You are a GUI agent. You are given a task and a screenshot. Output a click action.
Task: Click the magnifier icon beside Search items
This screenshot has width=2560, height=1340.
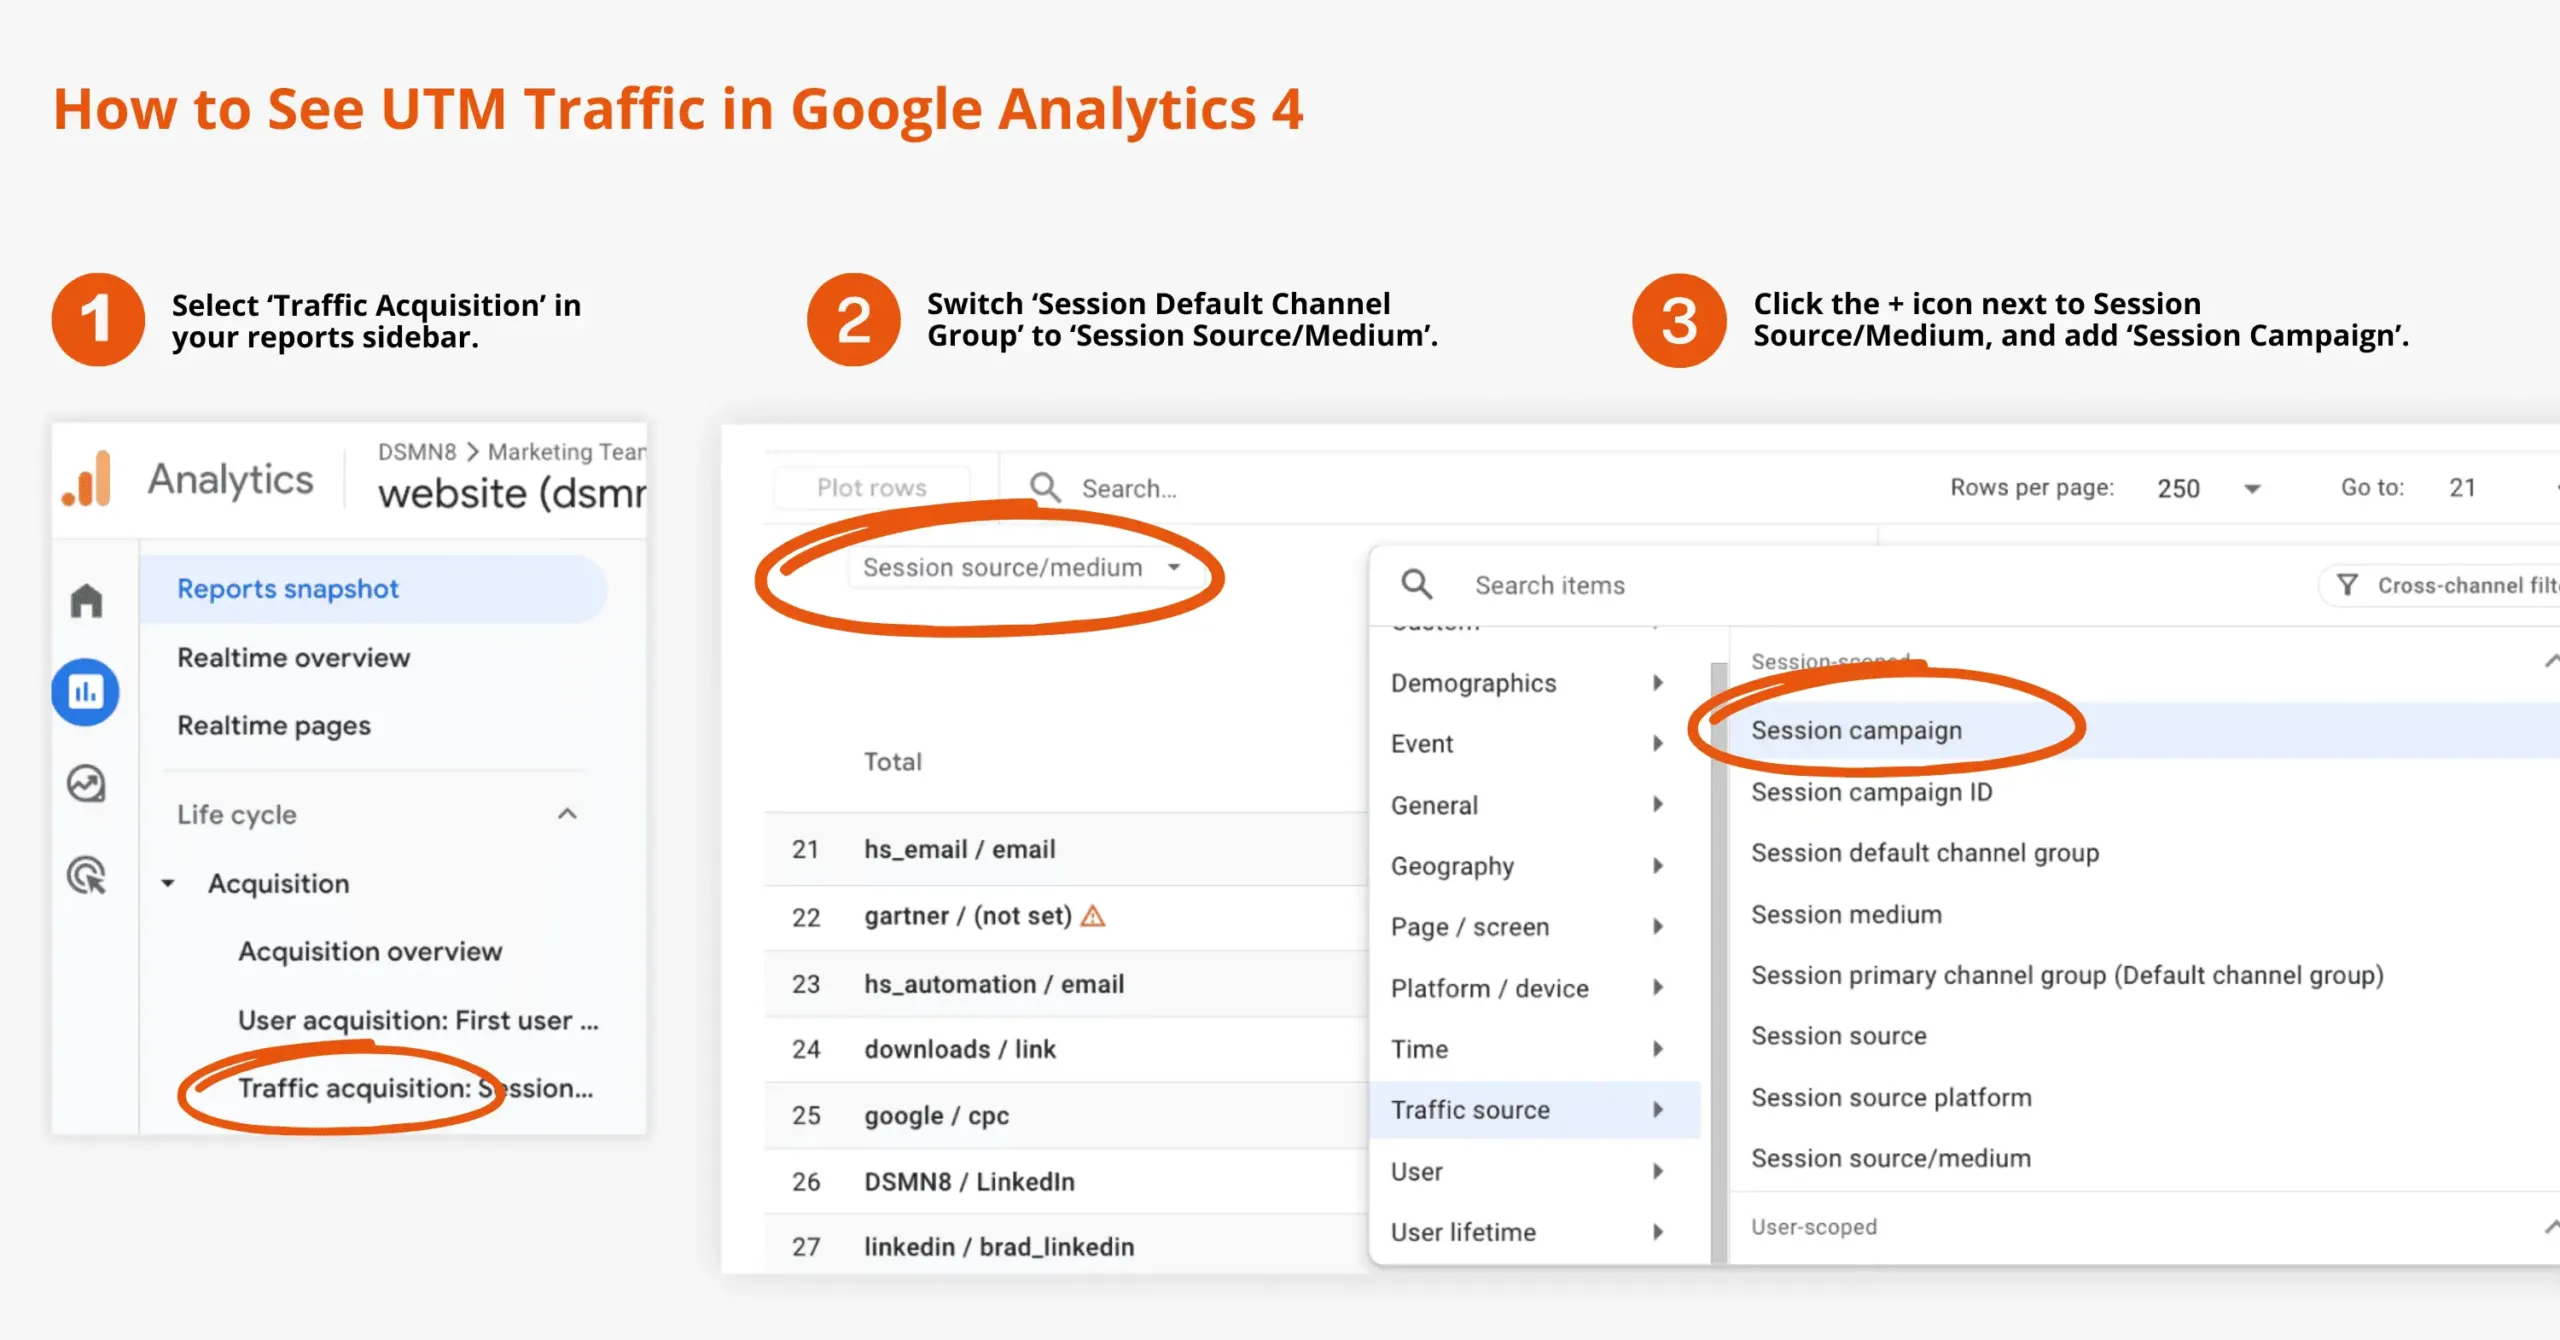pos(1417,584)
